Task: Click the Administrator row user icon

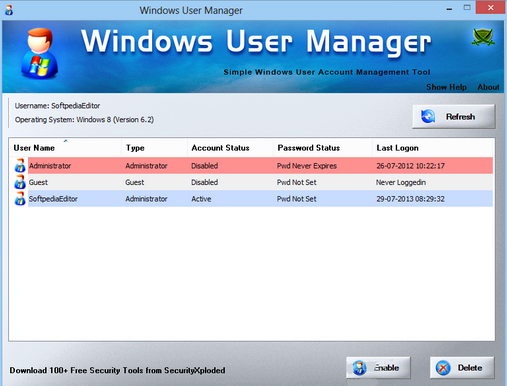Action: point(20,166)
